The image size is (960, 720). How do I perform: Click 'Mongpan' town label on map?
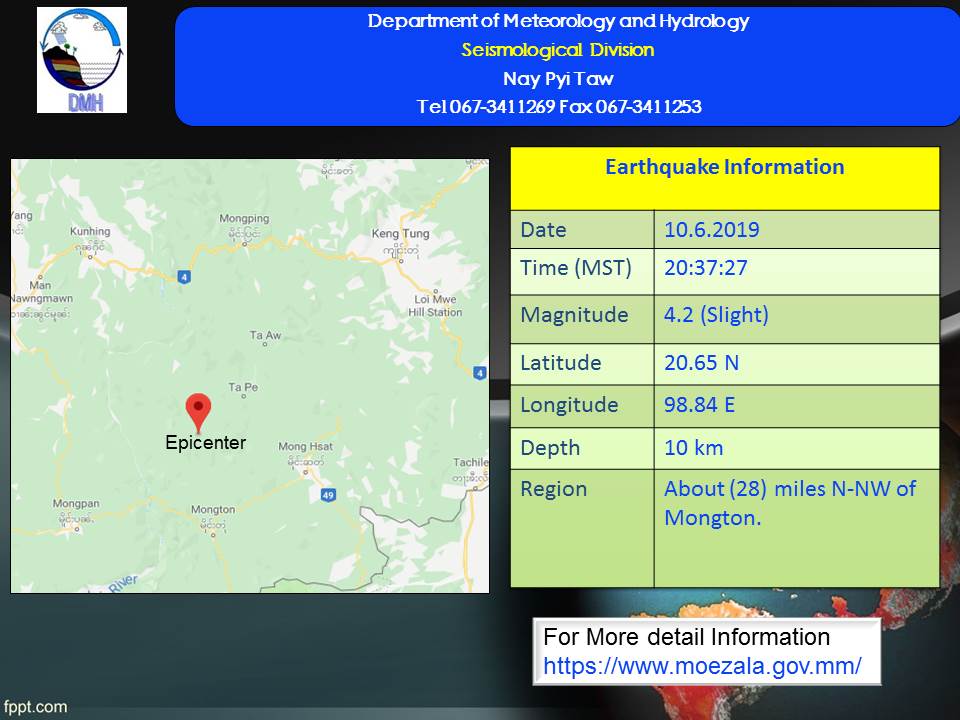click(x=76, y=503)
